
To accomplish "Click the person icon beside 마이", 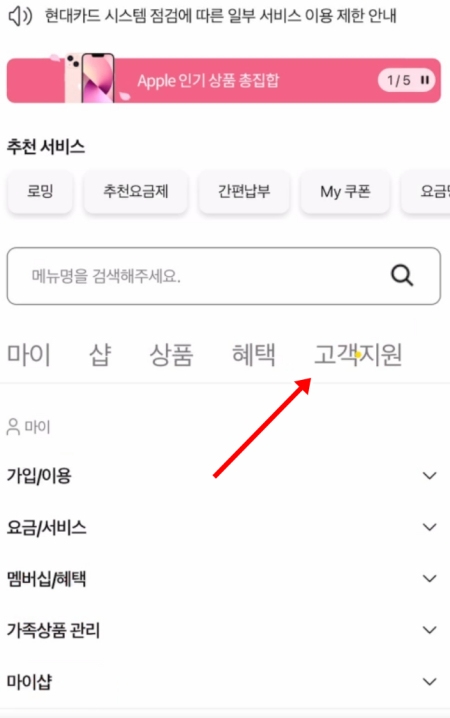I will click(13, 427).
